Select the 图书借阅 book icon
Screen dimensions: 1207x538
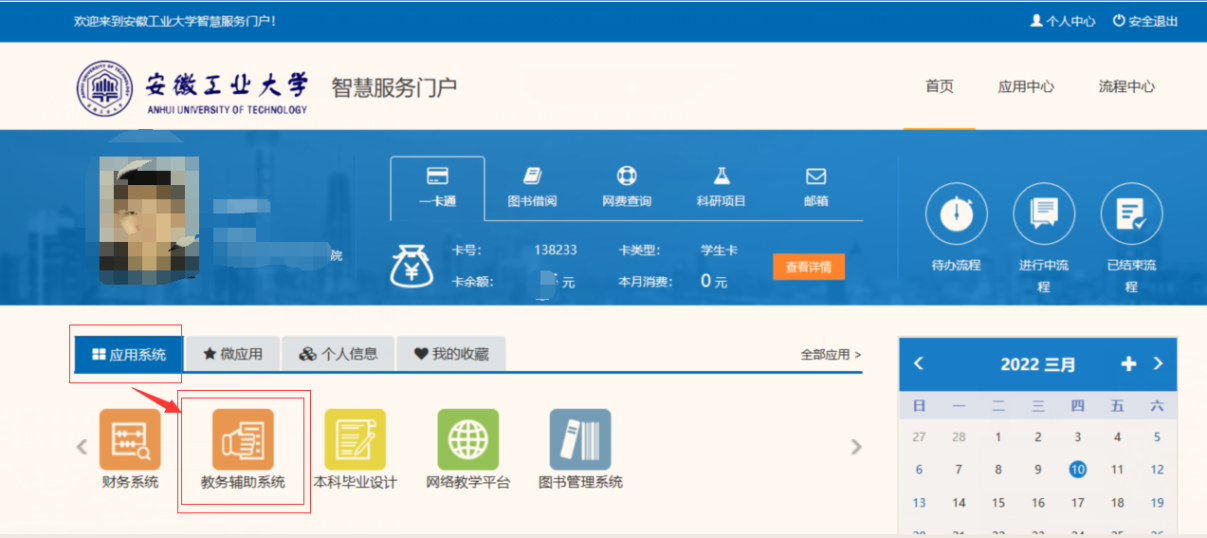tap(532, 176)
